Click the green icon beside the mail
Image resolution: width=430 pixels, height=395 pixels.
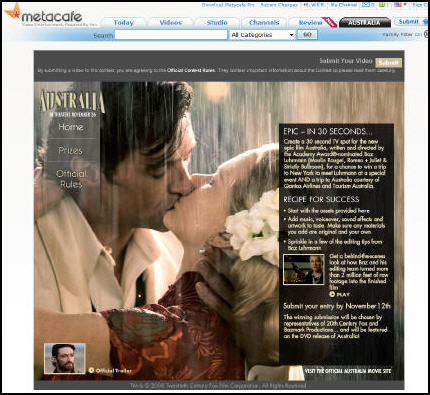pos(382,5)
